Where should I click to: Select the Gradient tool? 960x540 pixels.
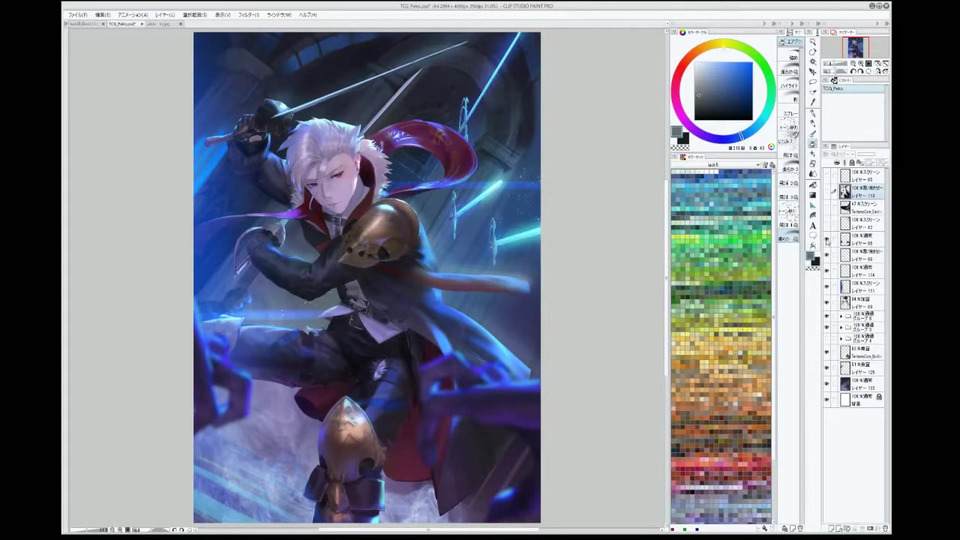tap(812, 195)
